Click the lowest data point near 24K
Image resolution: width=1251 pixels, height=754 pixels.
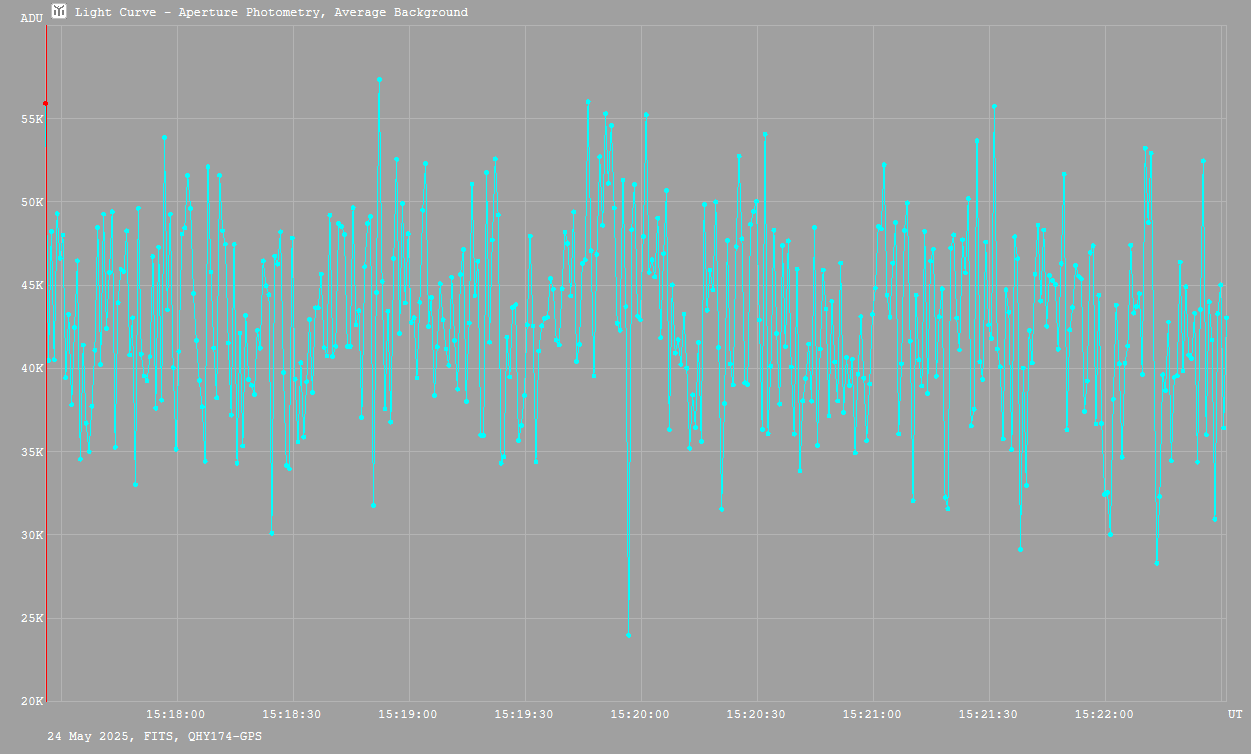click(628, 635)
